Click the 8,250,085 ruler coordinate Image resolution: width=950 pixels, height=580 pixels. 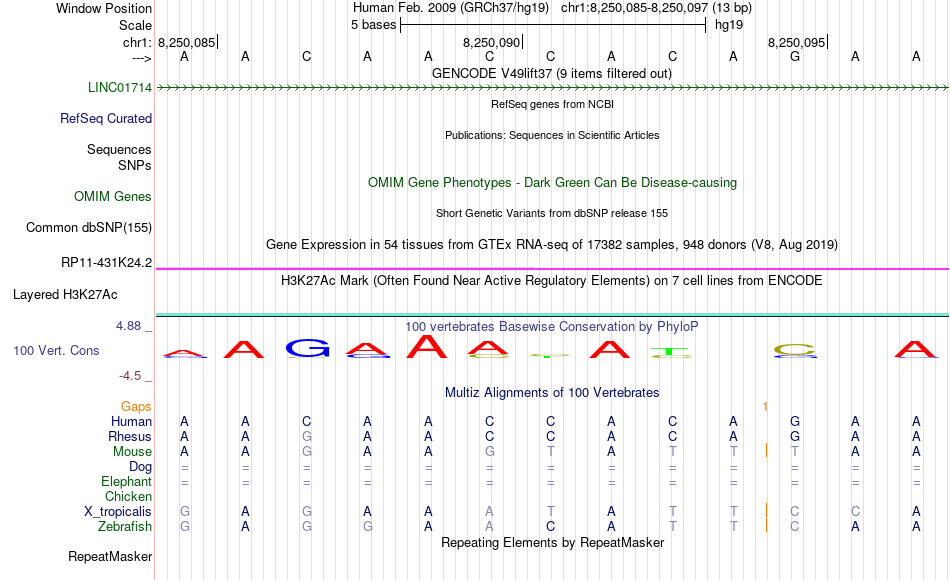187,42
